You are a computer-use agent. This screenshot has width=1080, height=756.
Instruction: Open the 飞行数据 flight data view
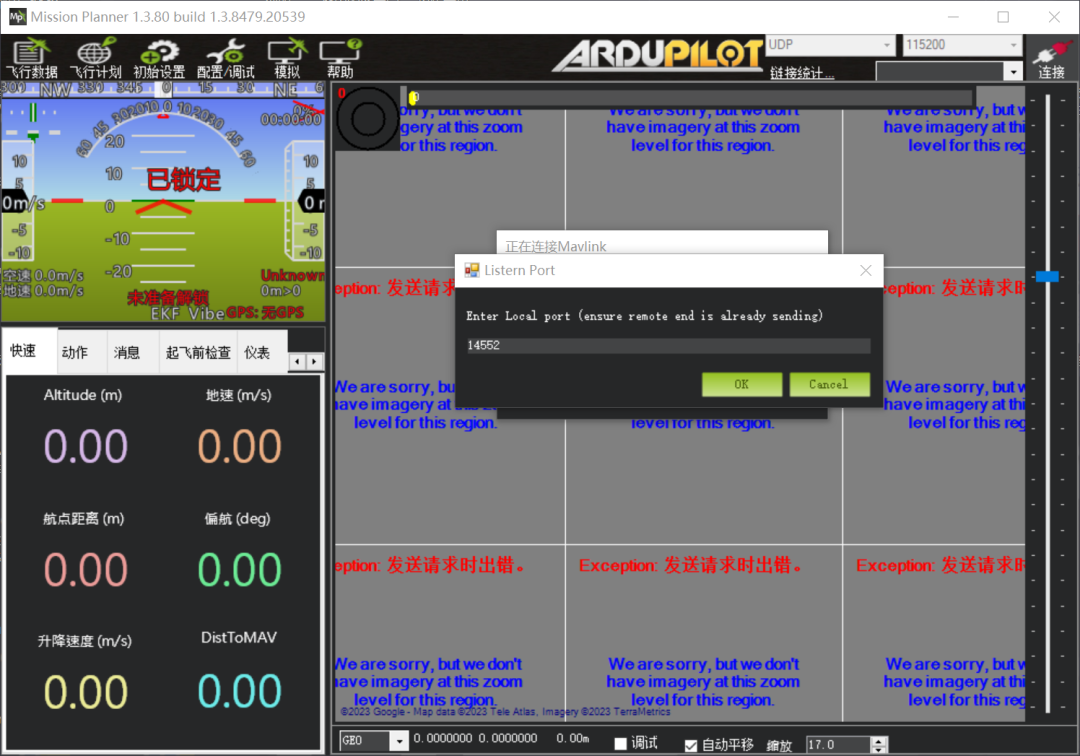click(x=32, y=58)
